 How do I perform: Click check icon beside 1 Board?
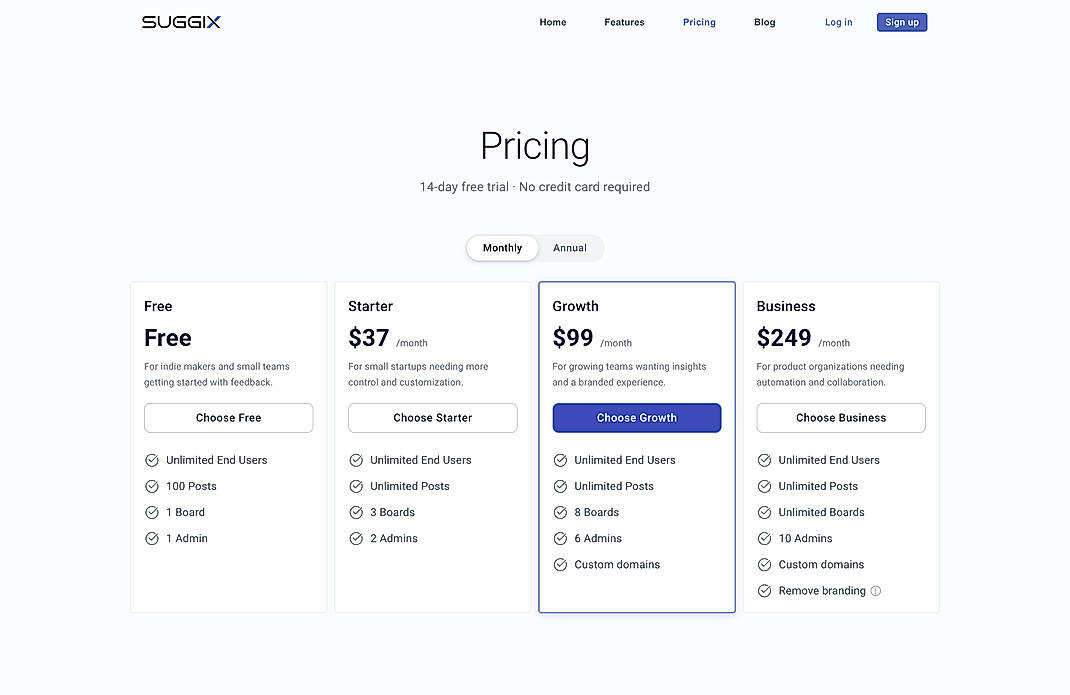pyautogui.click(x=151, y=513)
